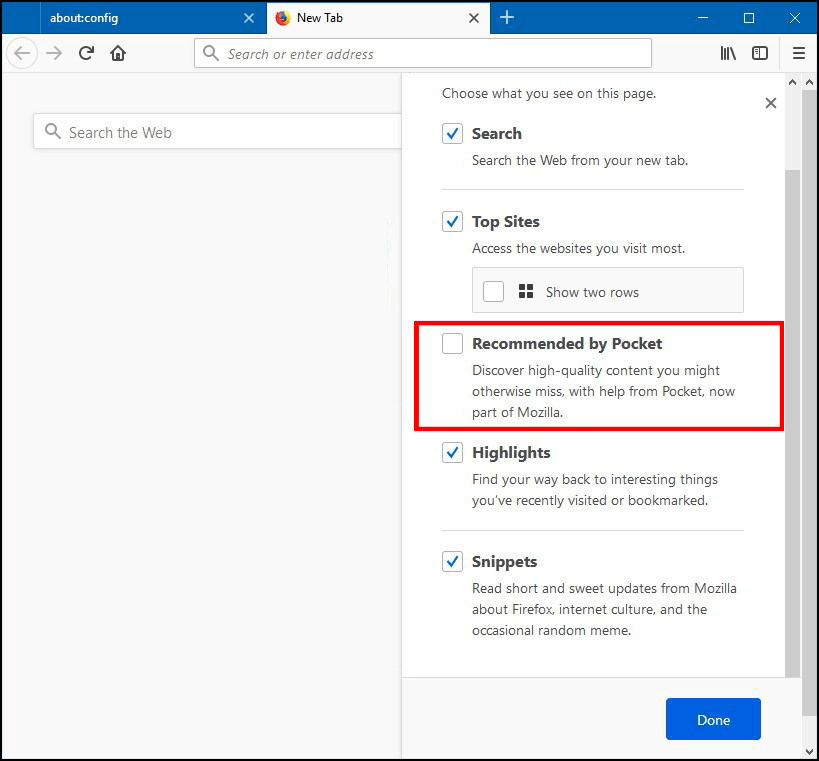Uncheck the Highlights checkbox
The width and height of the screenshot is (819, 761).
(x=452, y=452)
